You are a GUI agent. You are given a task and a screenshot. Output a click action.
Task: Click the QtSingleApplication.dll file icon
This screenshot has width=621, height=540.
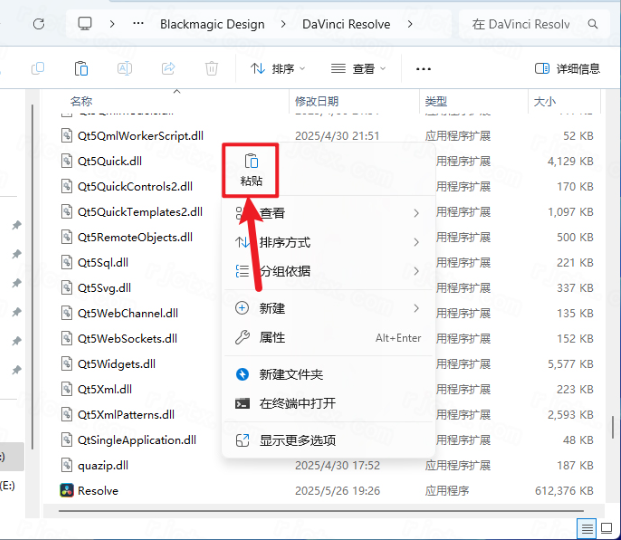click(x=67, y=440)
